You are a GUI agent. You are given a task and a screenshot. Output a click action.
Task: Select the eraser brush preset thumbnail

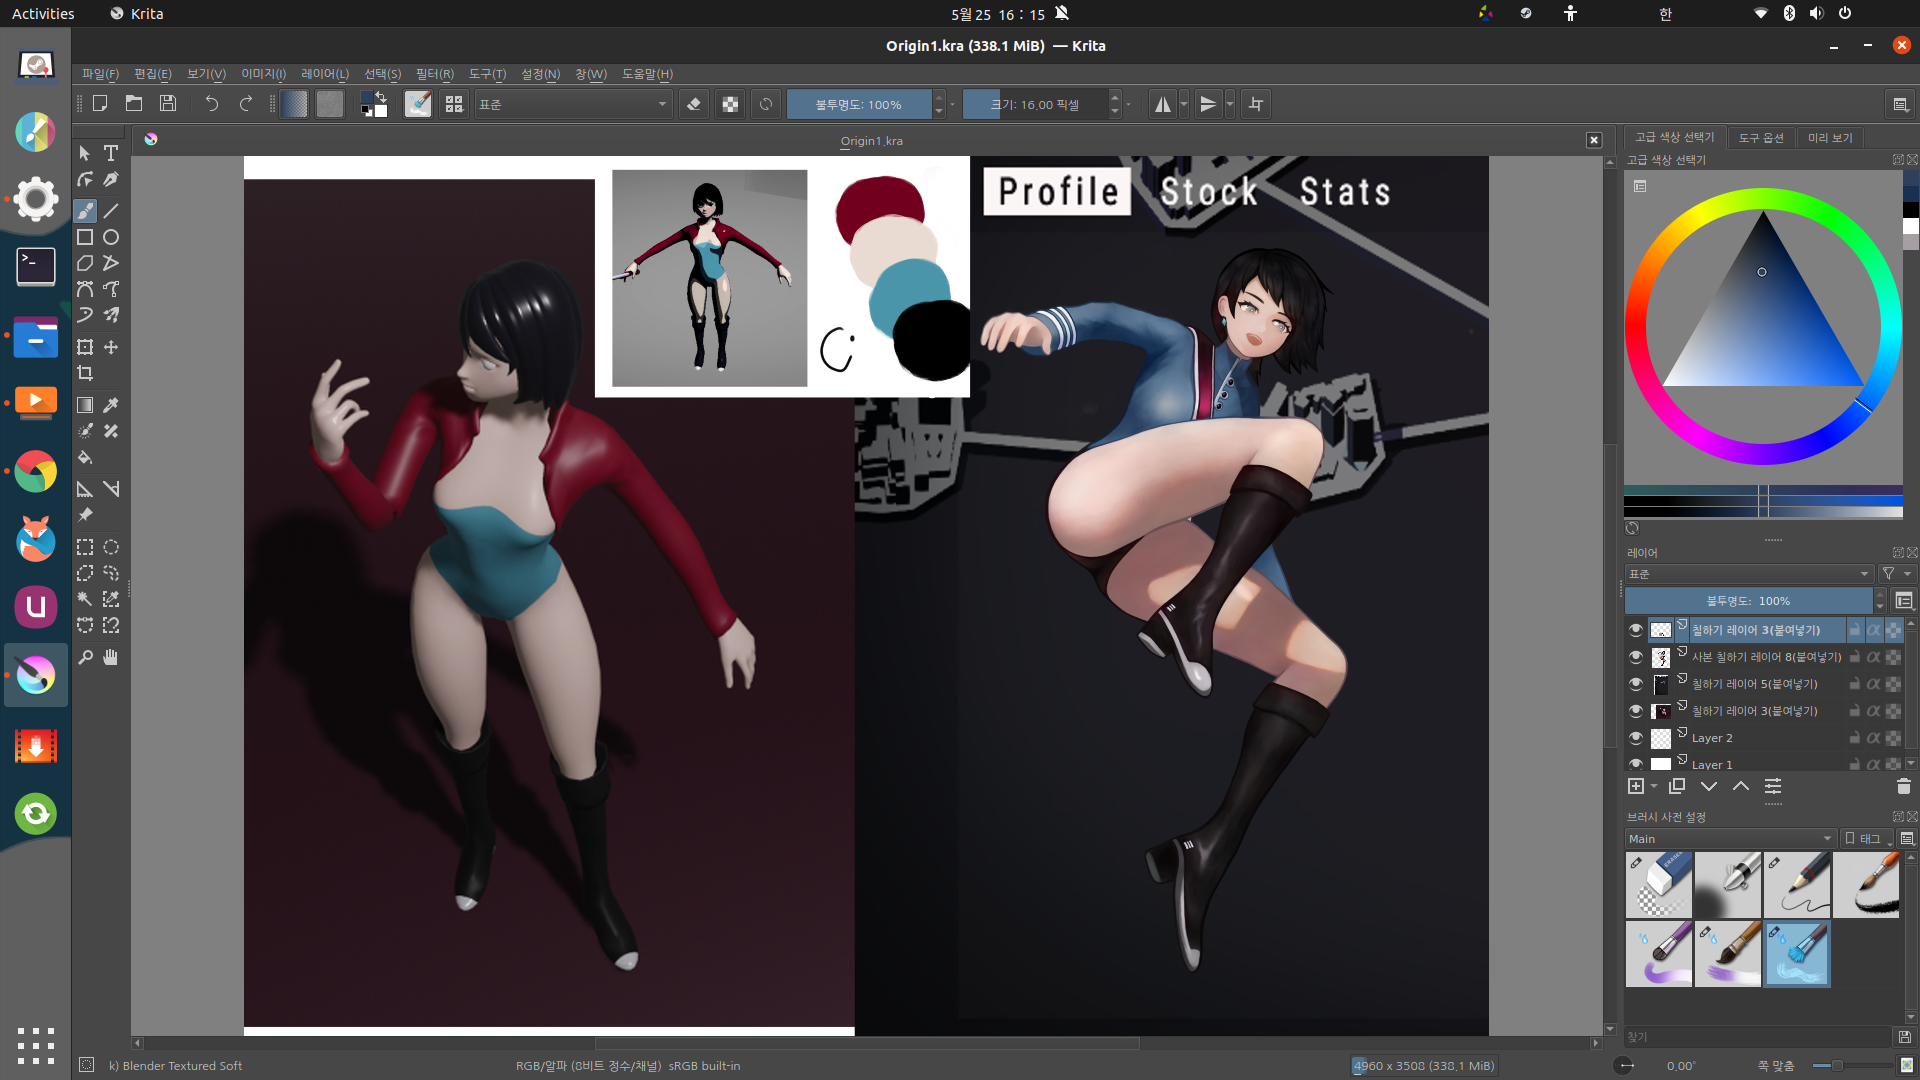tap(1659, 884)
